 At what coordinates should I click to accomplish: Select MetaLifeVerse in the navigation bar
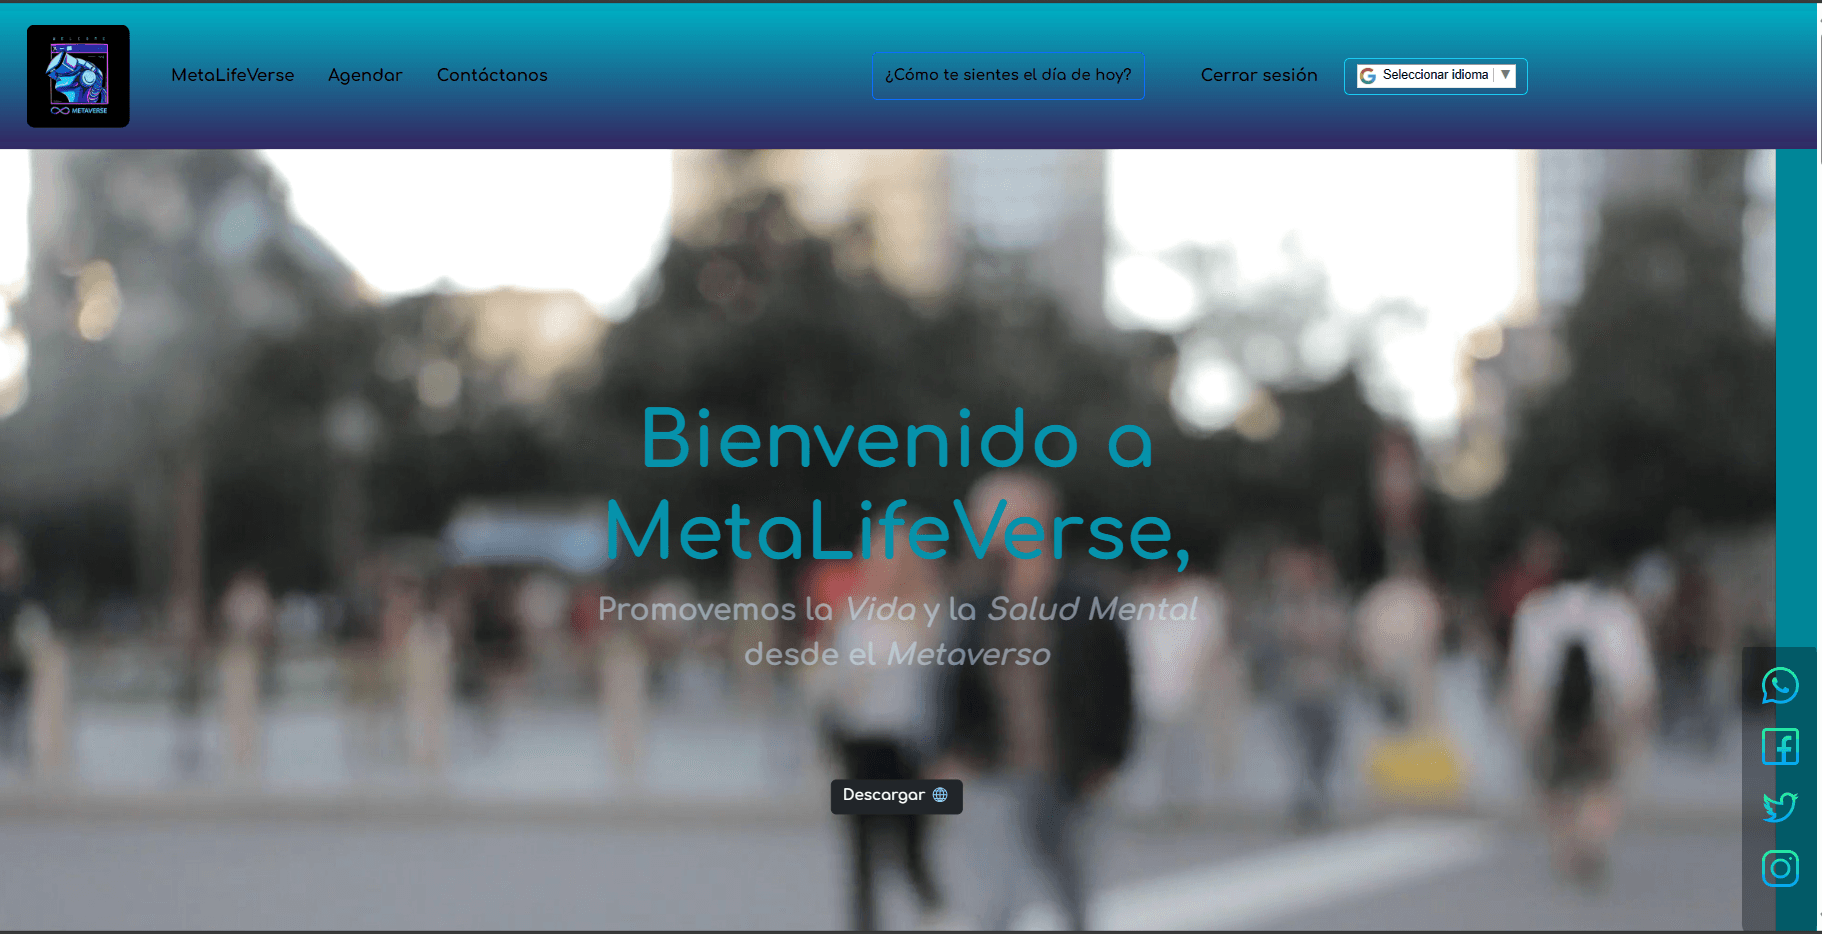(233, 75)
